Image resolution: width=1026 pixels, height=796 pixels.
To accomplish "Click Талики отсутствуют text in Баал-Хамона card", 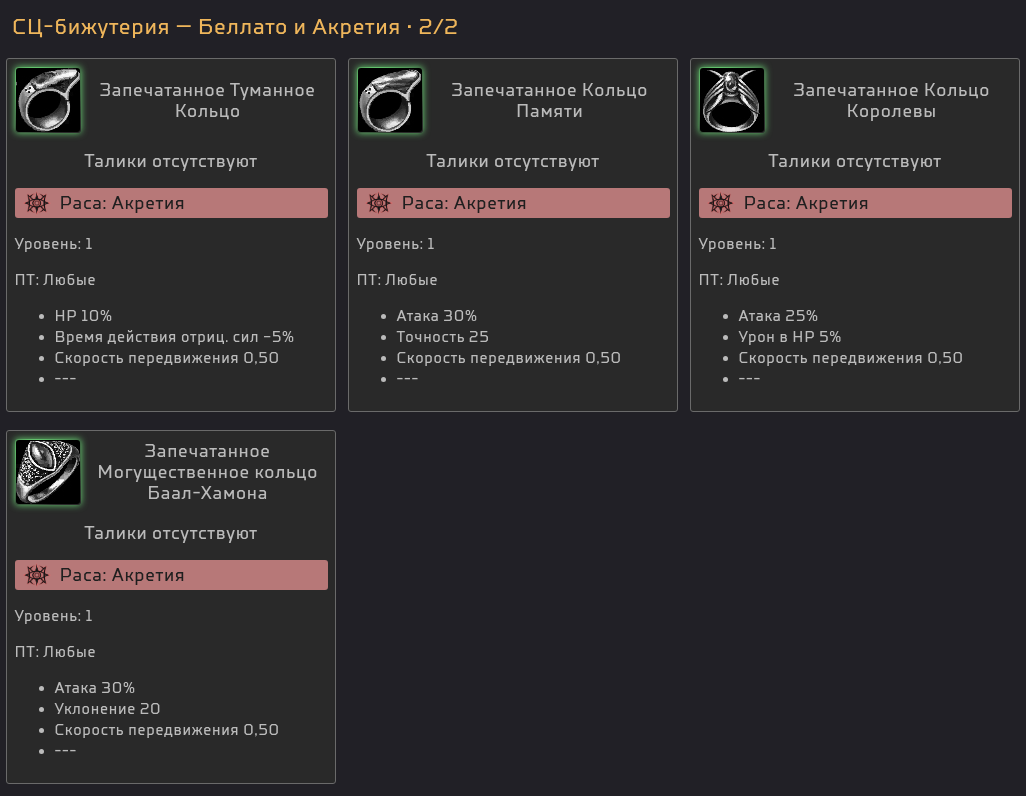I will coord(171,533).
